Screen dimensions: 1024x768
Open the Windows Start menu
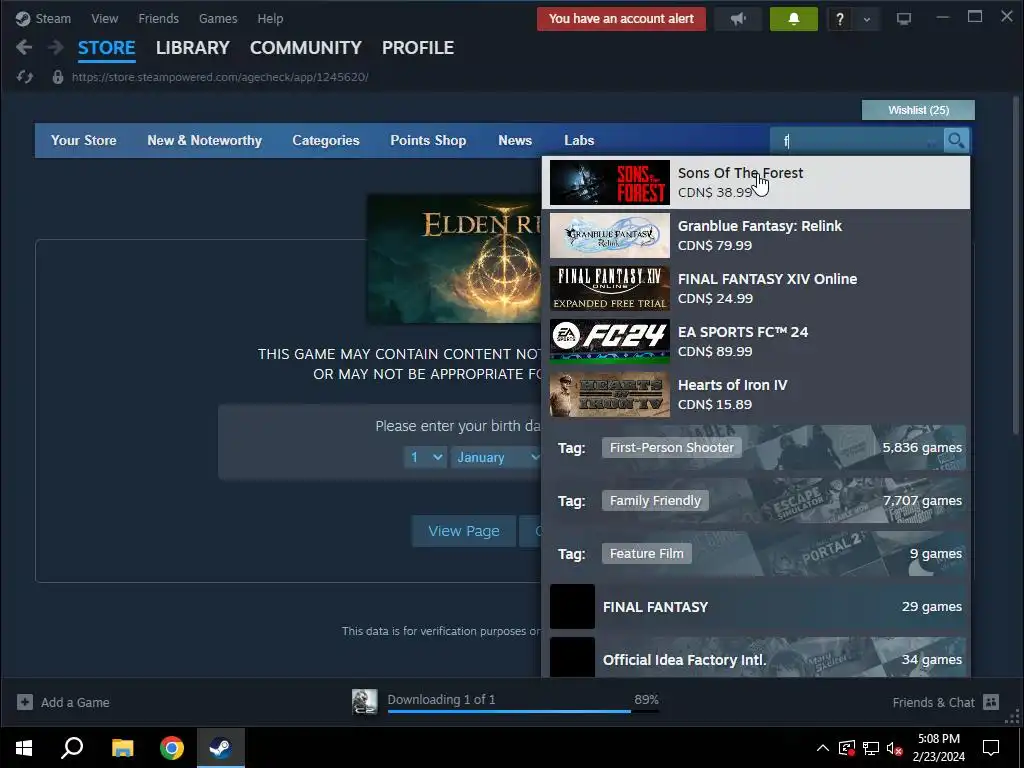(x=24, y=748)
